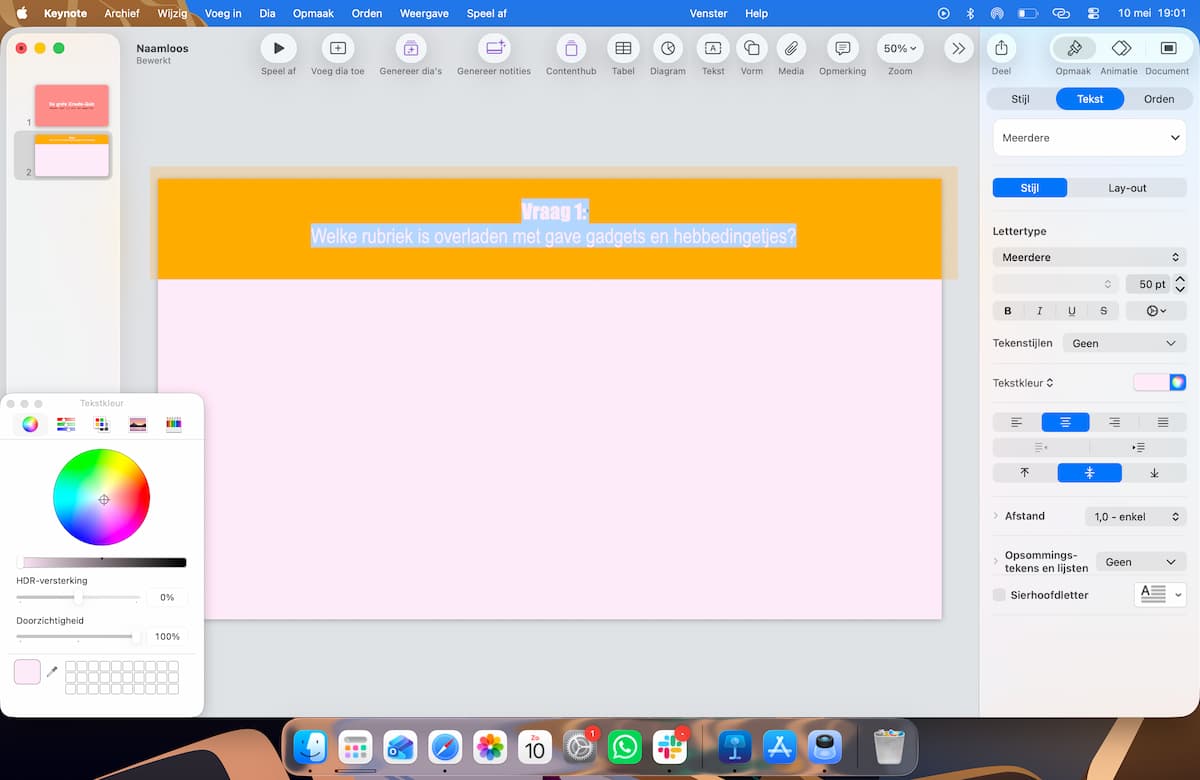
Task: Open the Opmaak menu in menu bar
Action: click(x=313, y=13)
